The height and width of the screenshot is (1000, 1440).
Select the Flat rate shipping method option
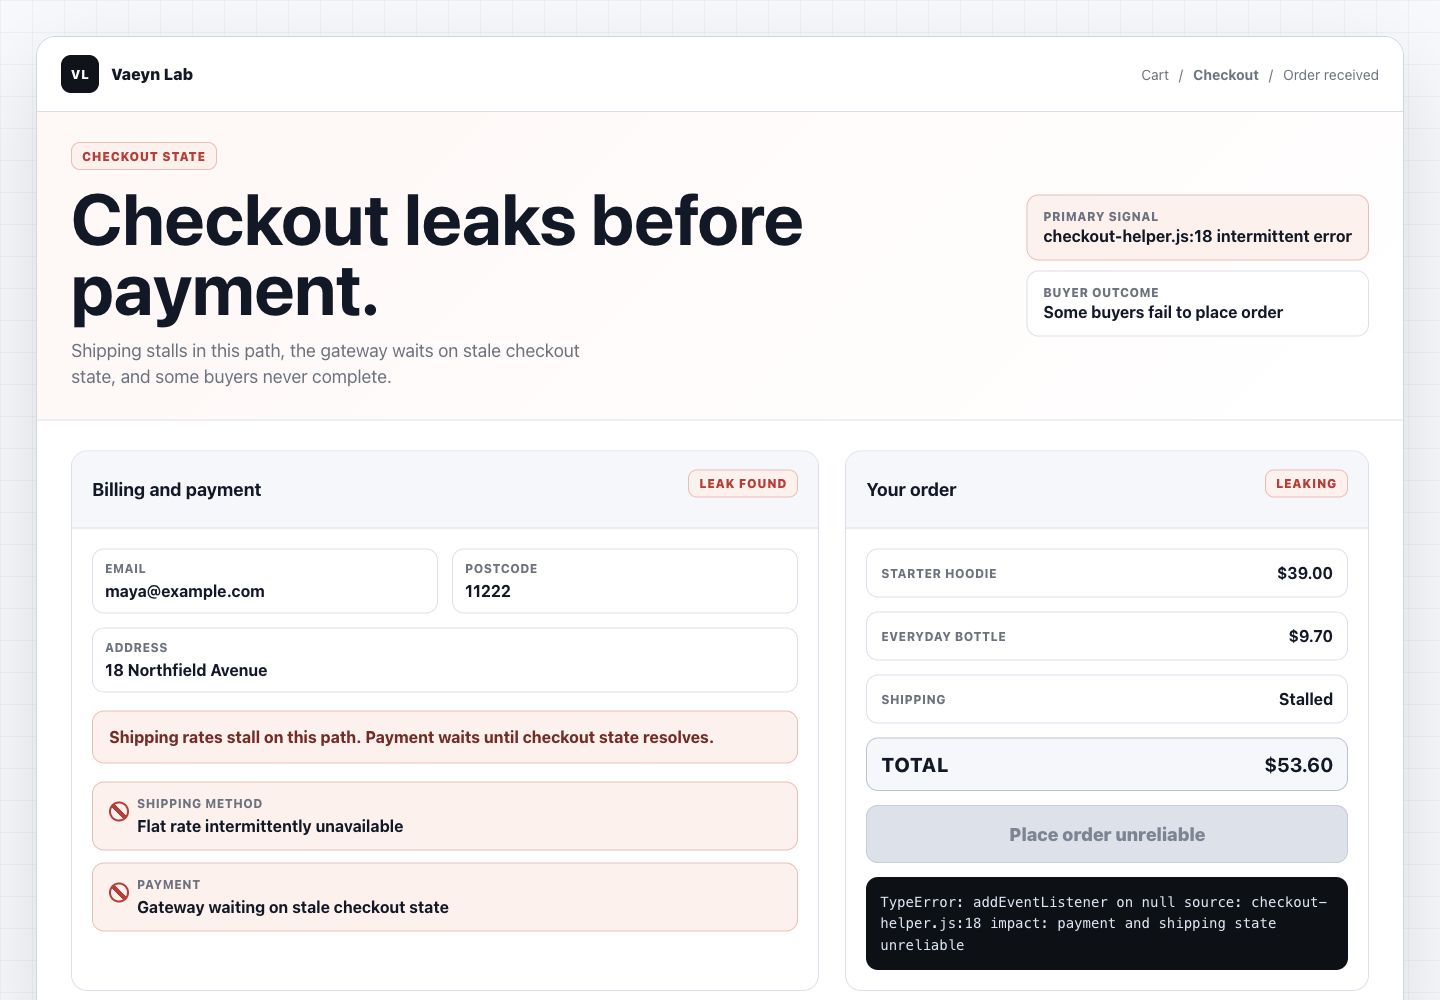point(445,816)
